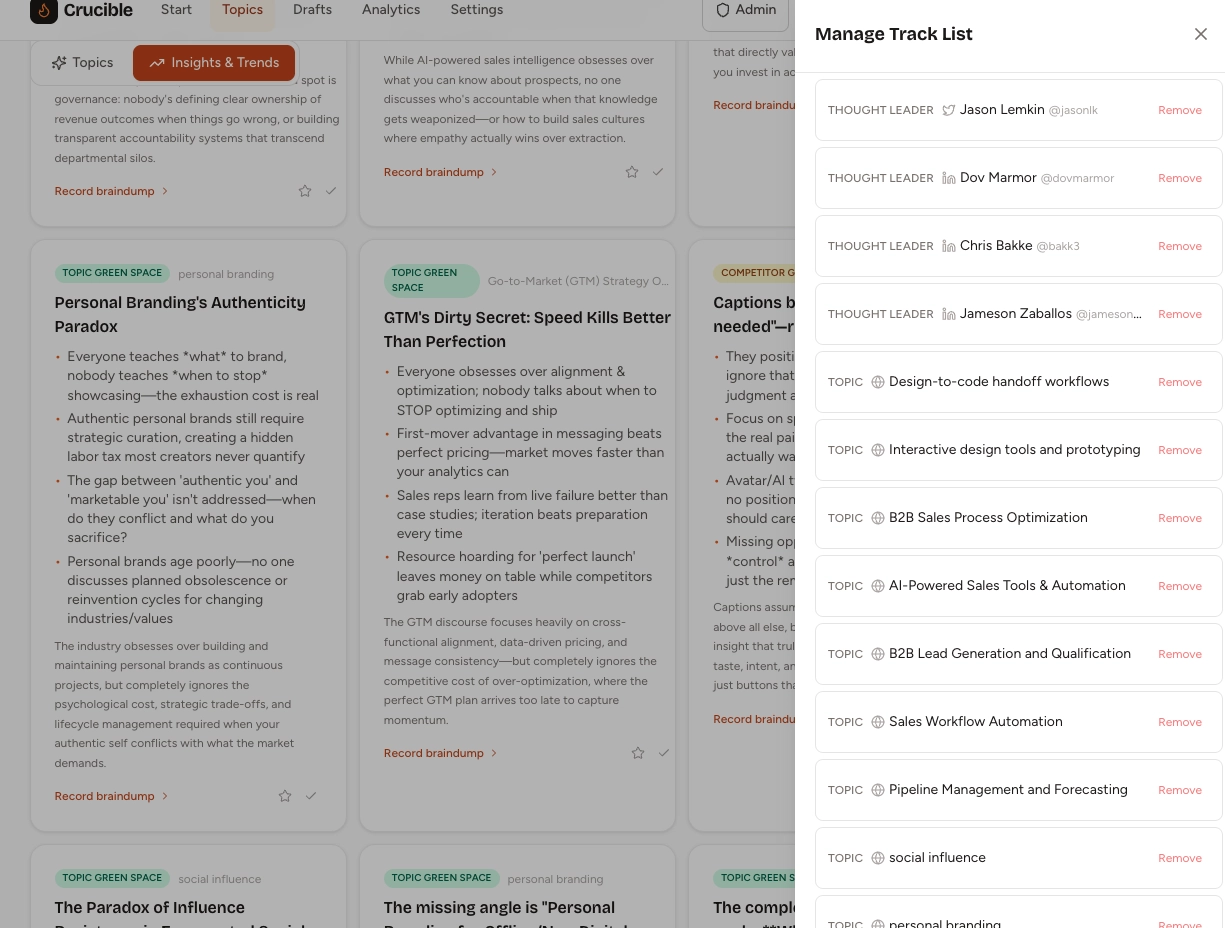Star the GTM's Dirty Secret card
This screenshot has width=1225, height=928.
click(x=638, y=753)
